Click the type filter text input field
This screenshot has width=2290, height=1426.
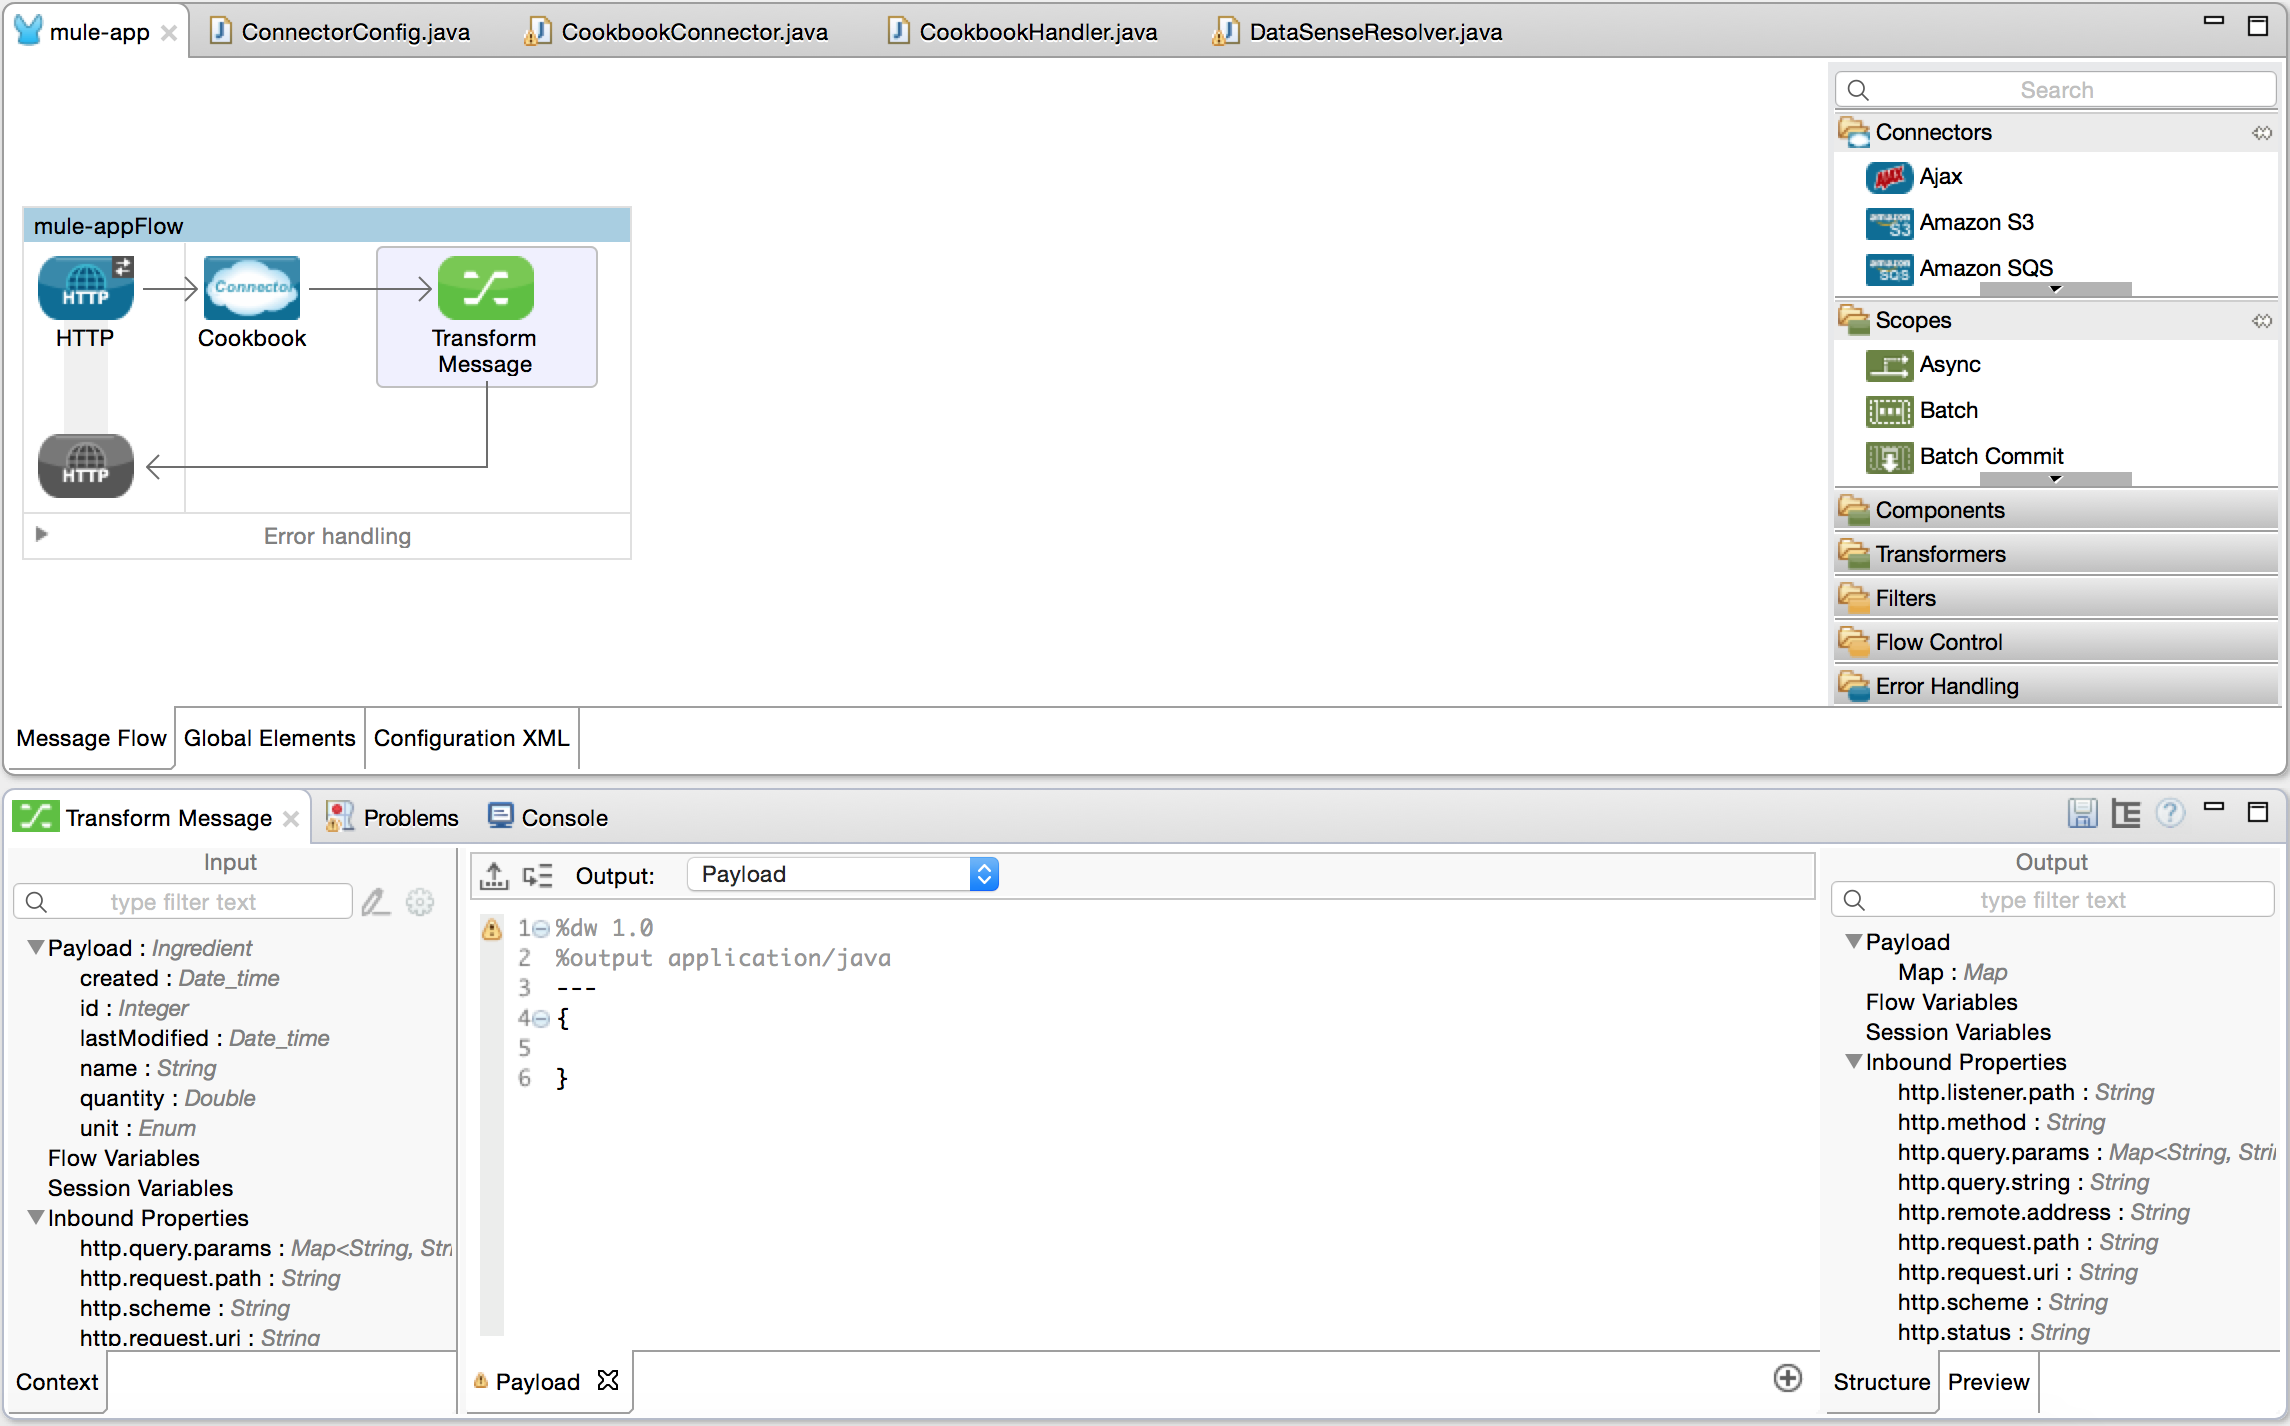(184, 900)
